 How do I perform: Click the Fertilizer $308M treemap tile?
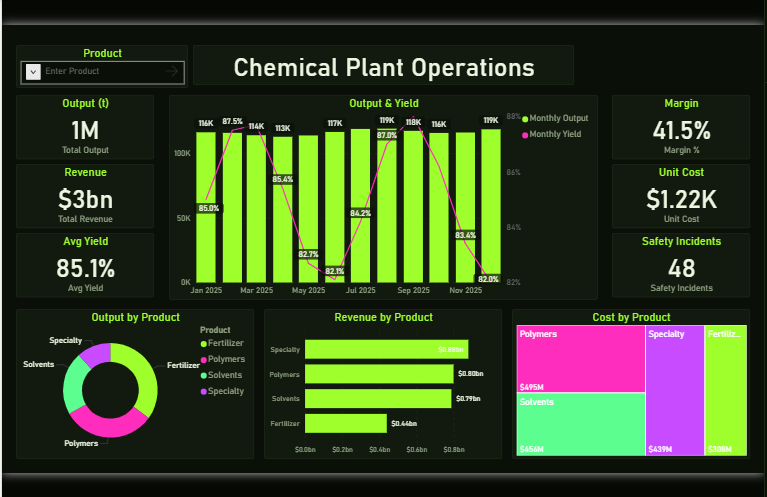click(x=726, y=390)
